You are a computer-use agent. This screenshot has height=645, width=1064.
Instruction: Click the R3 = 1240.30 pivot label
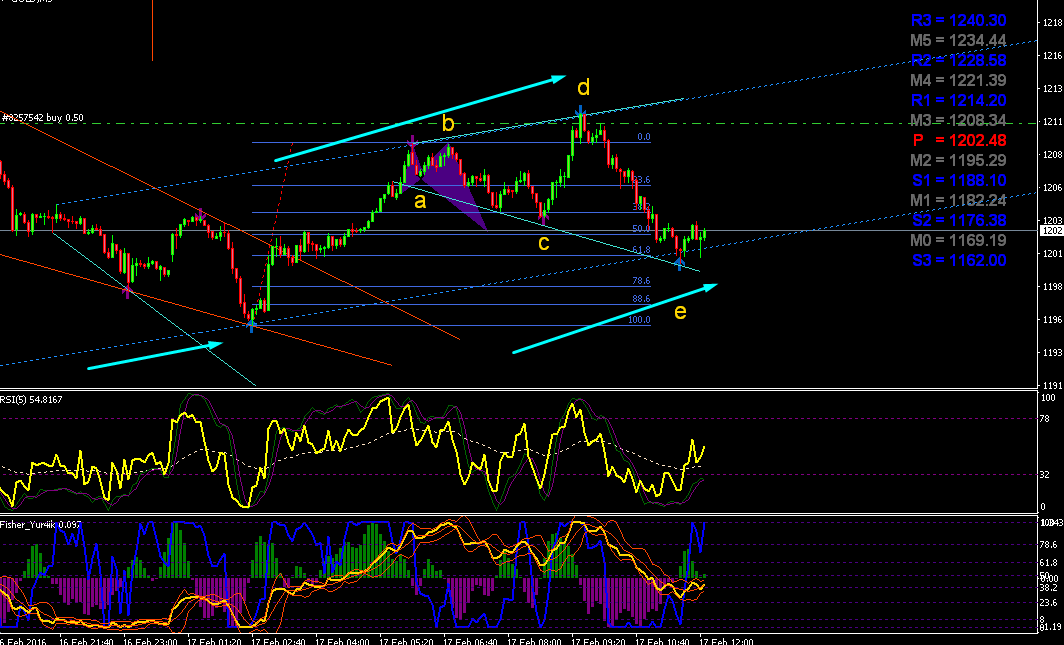(958, 20)
